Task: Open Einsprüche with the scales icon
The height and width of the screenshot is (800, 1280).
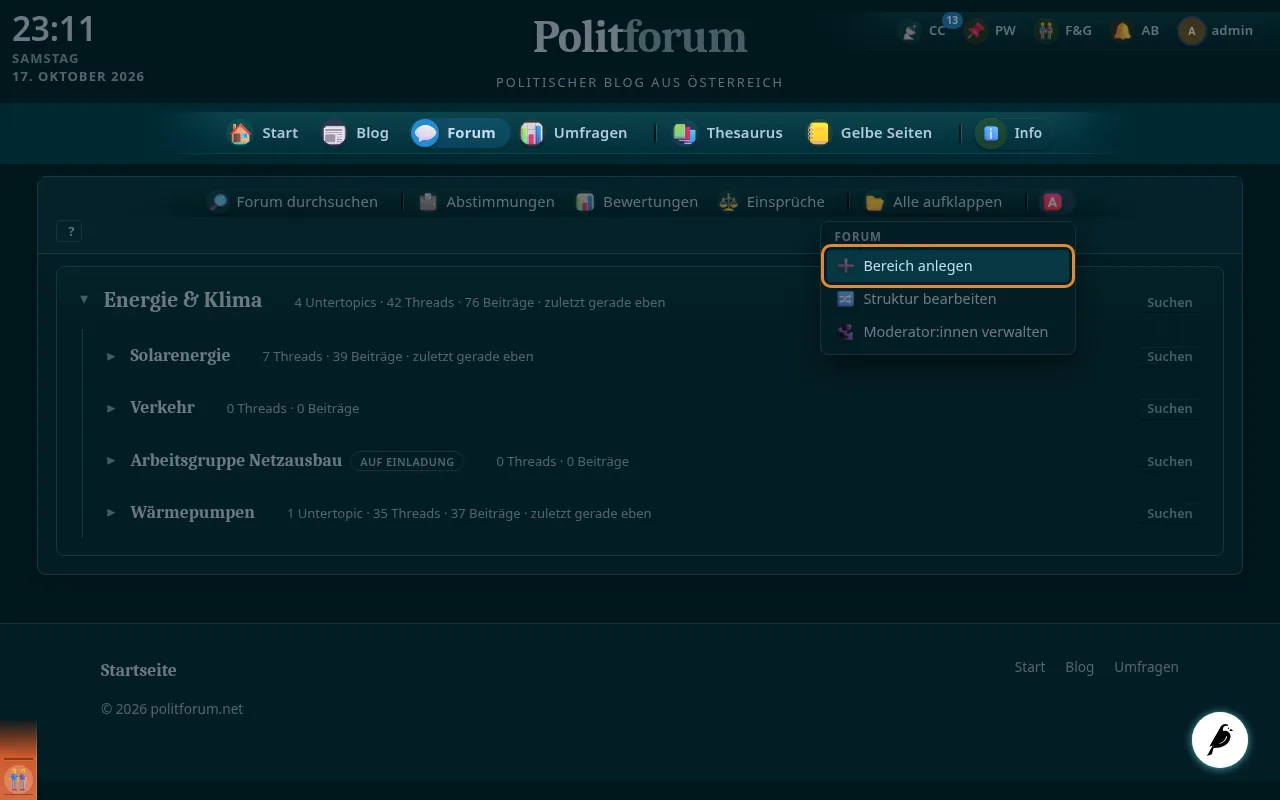Action: tap(771, 202)
